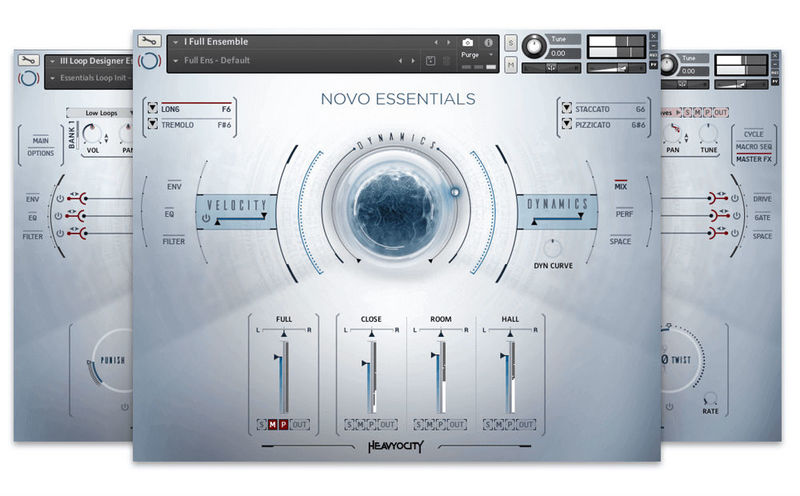Click the FILTER link arrow icon, left window
Image resolution: width=800 pixels, height=496 pixels.
coord(79,233)
